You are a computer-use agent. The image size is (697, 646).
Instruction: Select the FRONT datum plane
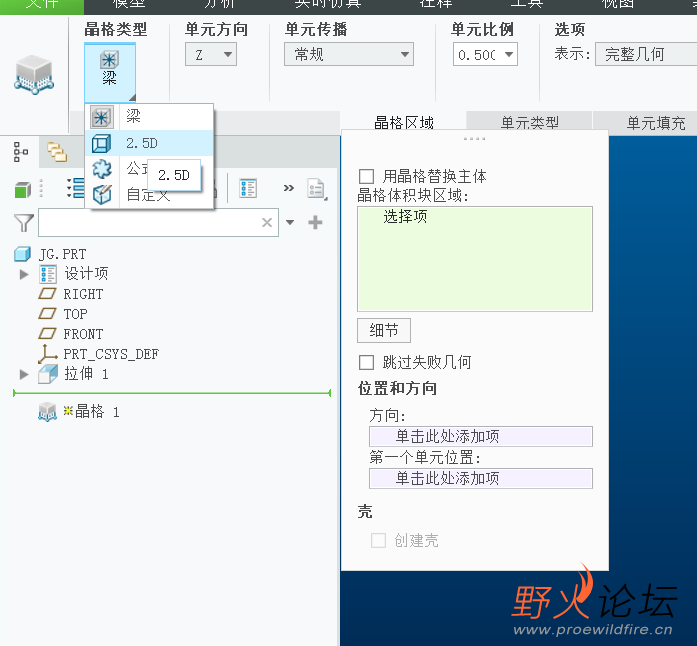coord(83,334)
